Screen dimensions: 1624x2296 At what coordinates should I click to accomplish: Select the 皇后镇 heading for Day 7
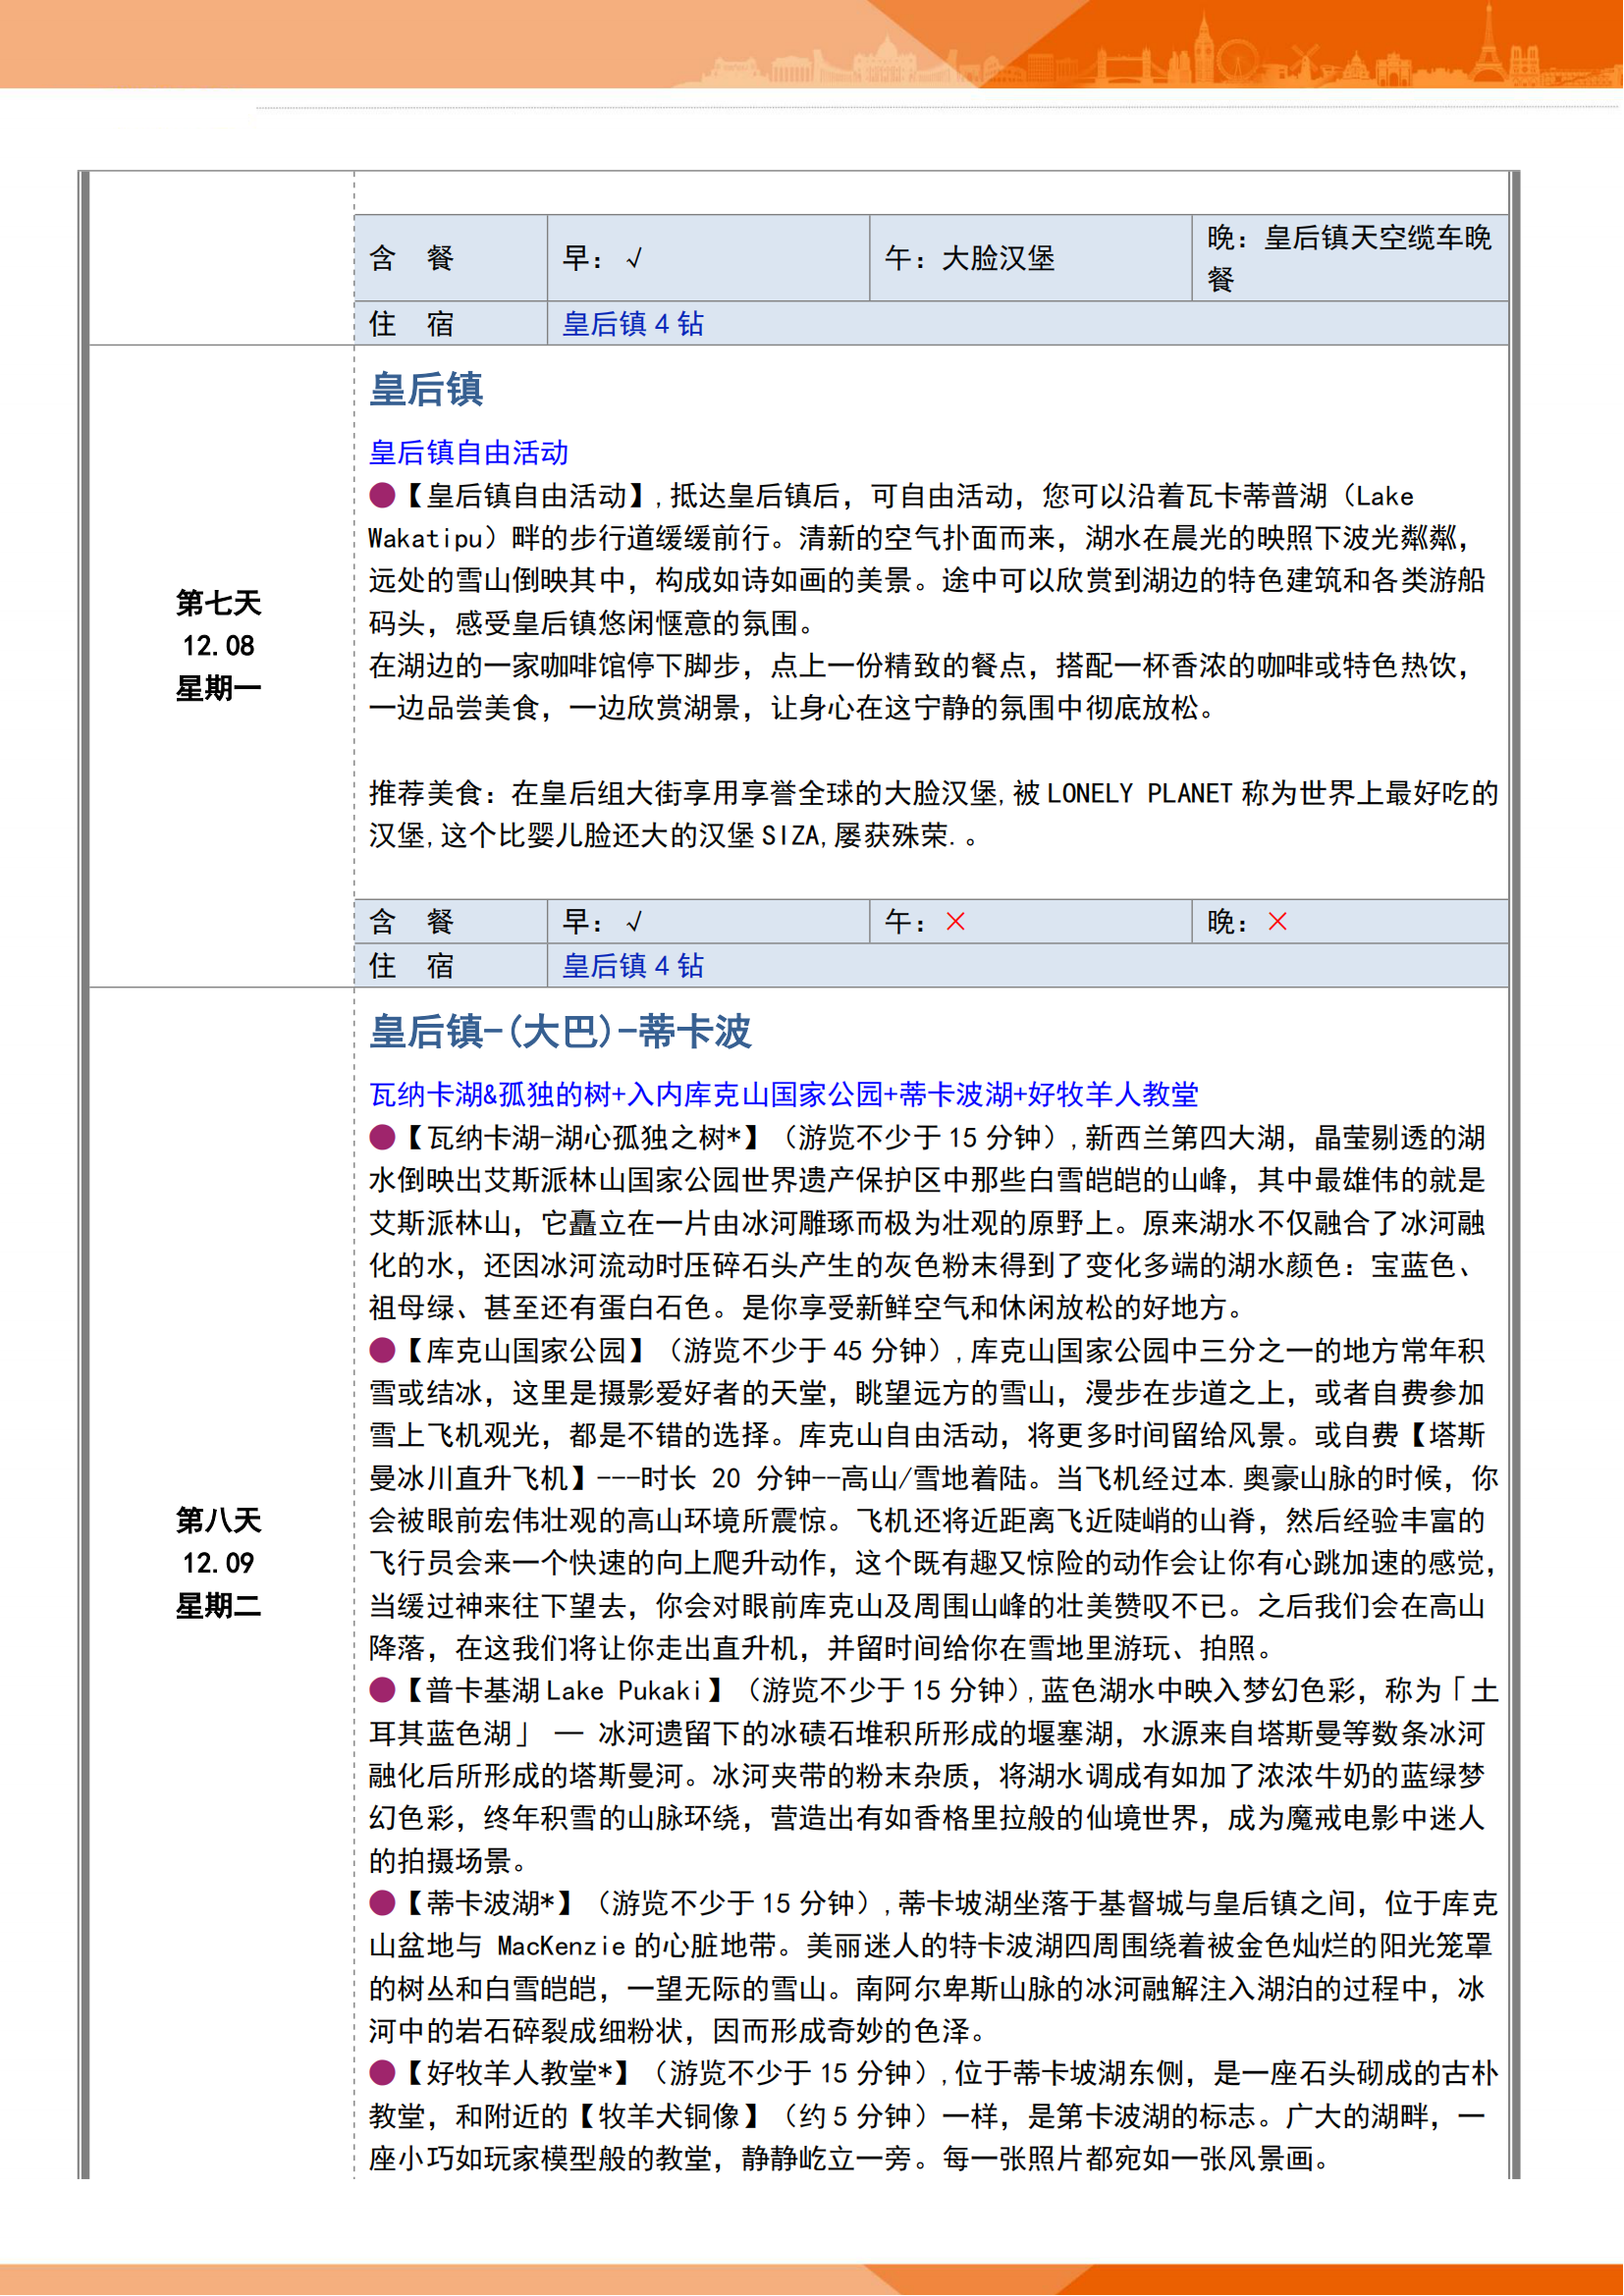click(426, 389)
